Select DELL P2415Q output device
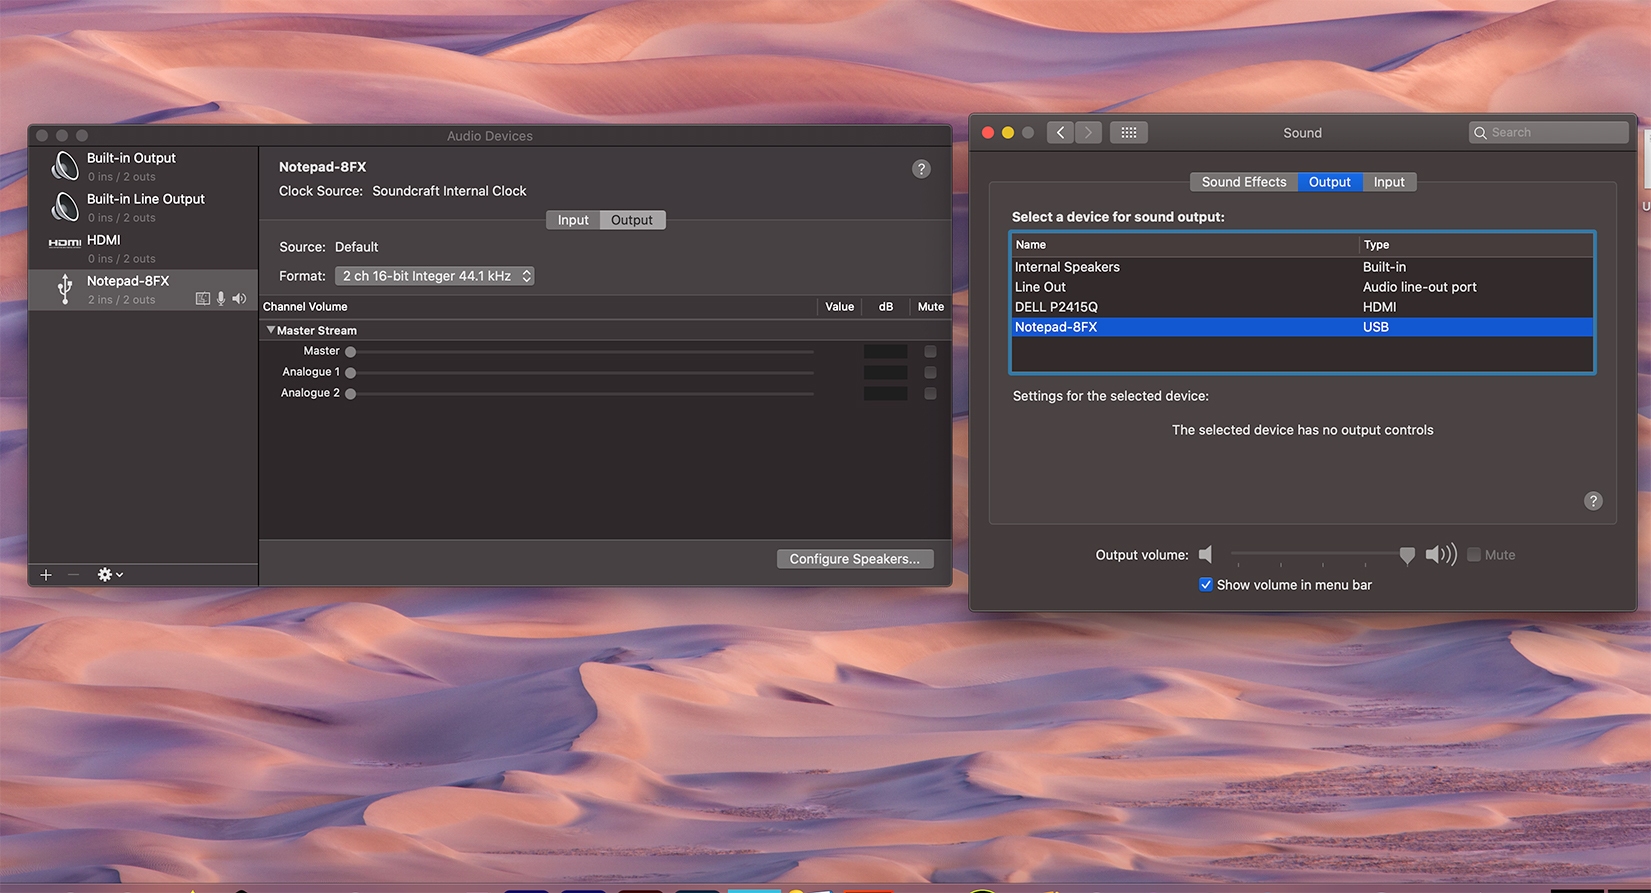The height and width of the screenshot is (893, 1651). [x=1302, y=307]
